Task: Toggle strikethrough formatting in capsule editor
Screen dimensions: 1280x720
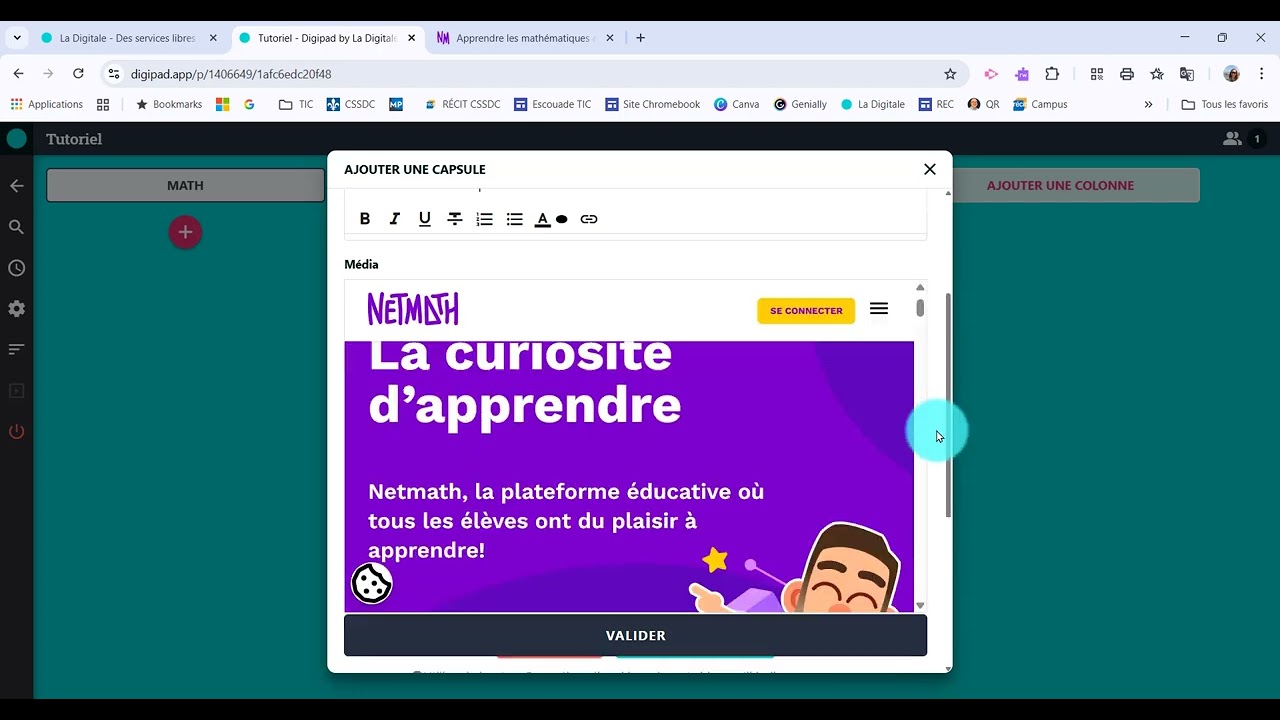Action: tap(455, 219)
